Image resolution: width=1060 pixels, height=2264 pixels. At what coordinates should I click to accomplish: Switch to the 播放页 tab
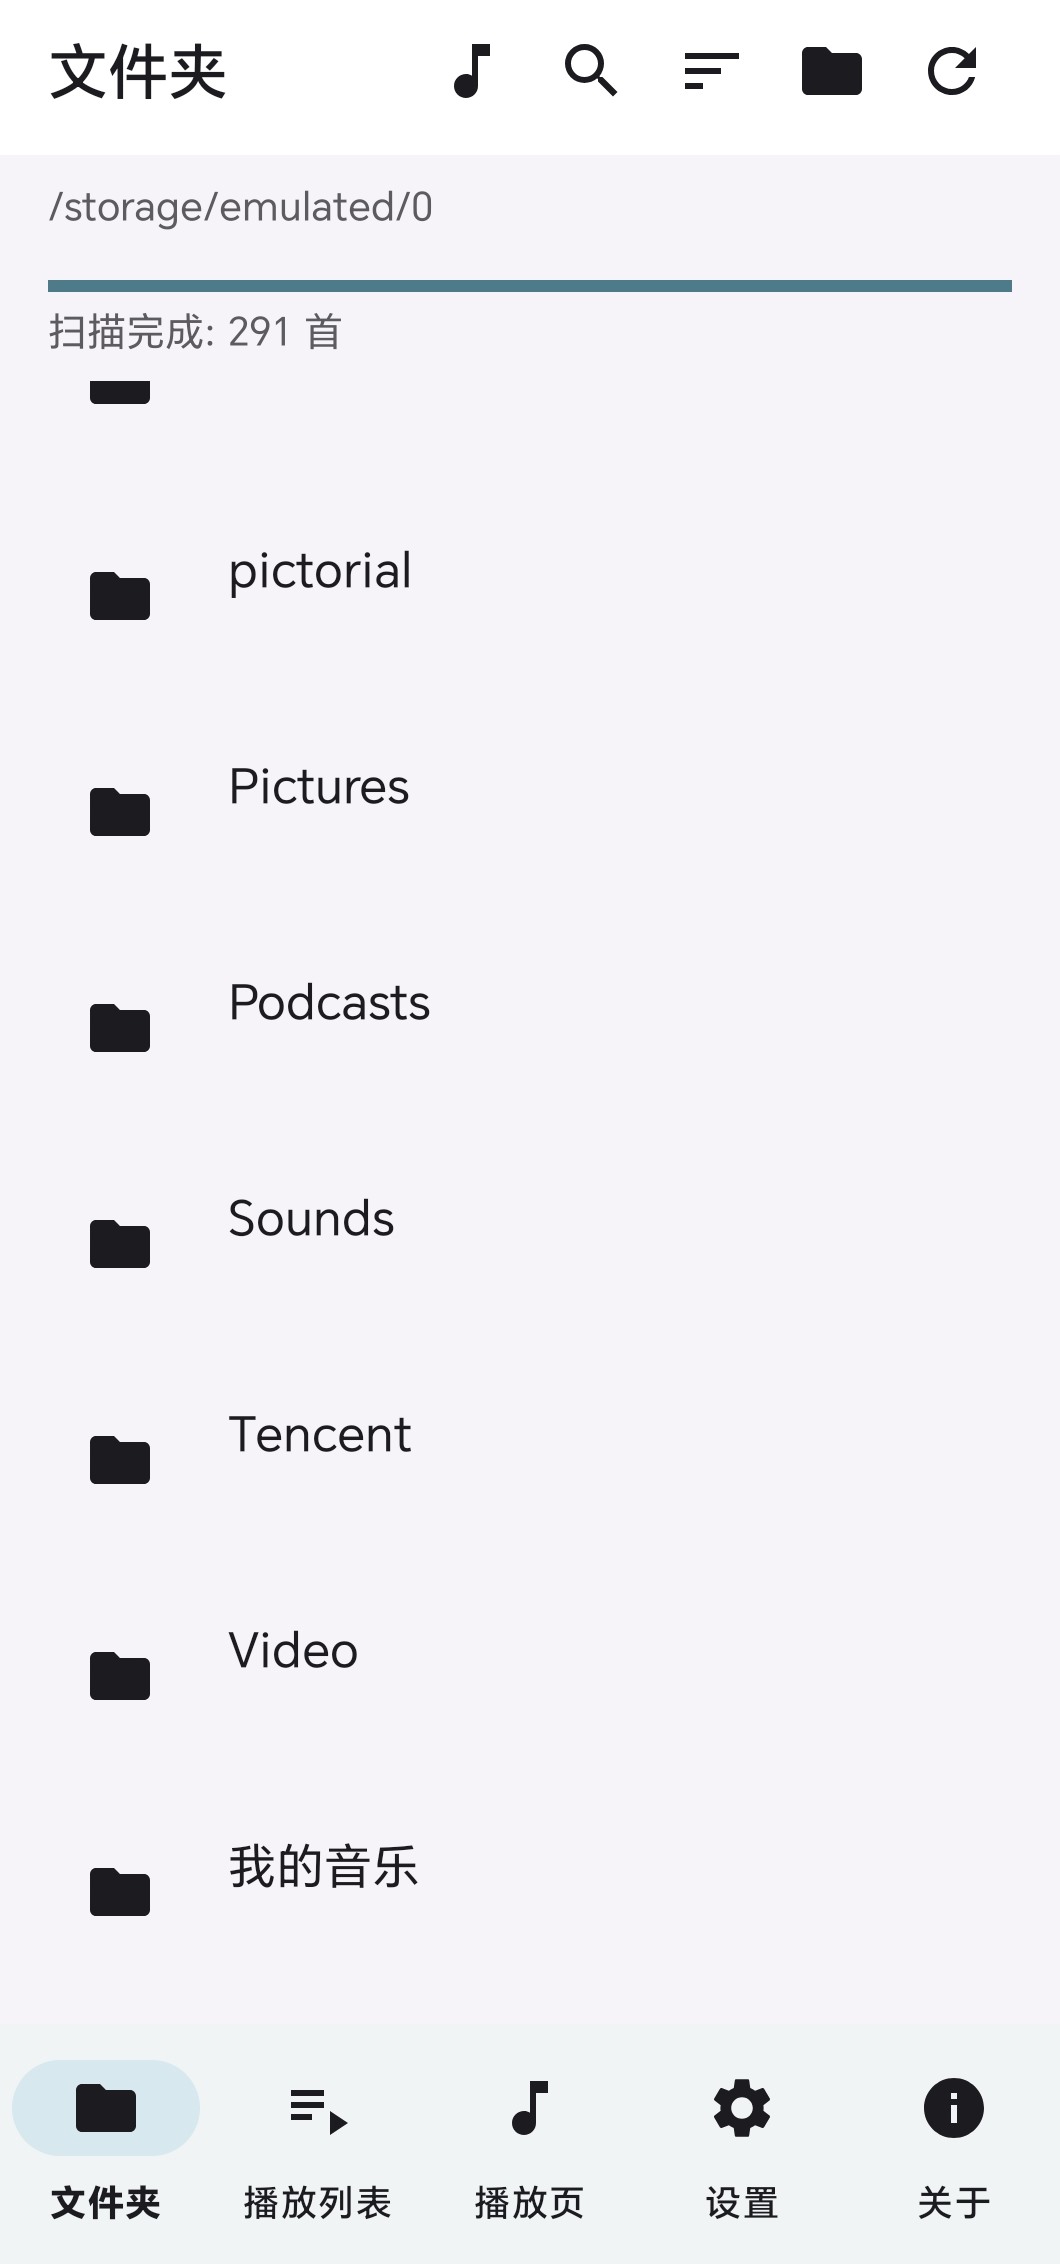tap(530, 2144)
